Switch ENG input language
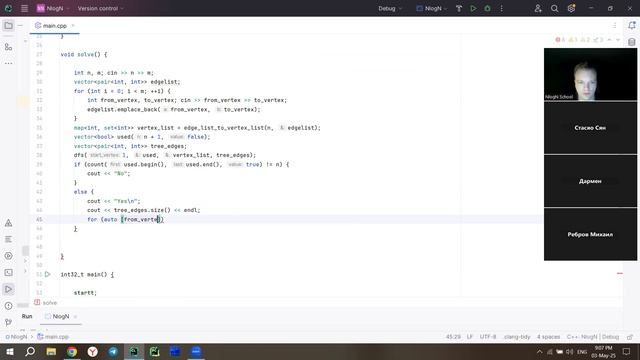 click(582, 351)
